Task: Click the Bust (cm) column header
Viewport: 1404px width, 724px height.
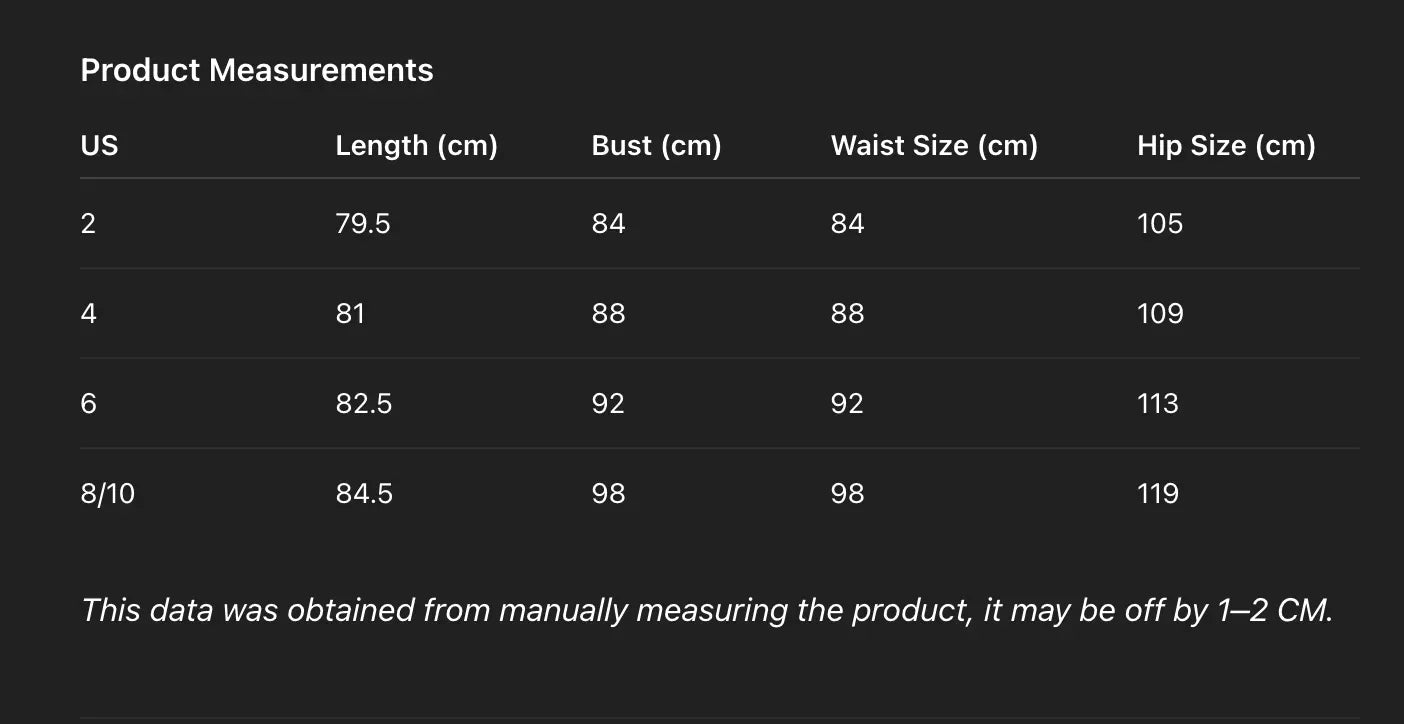Action: point(656,146)
